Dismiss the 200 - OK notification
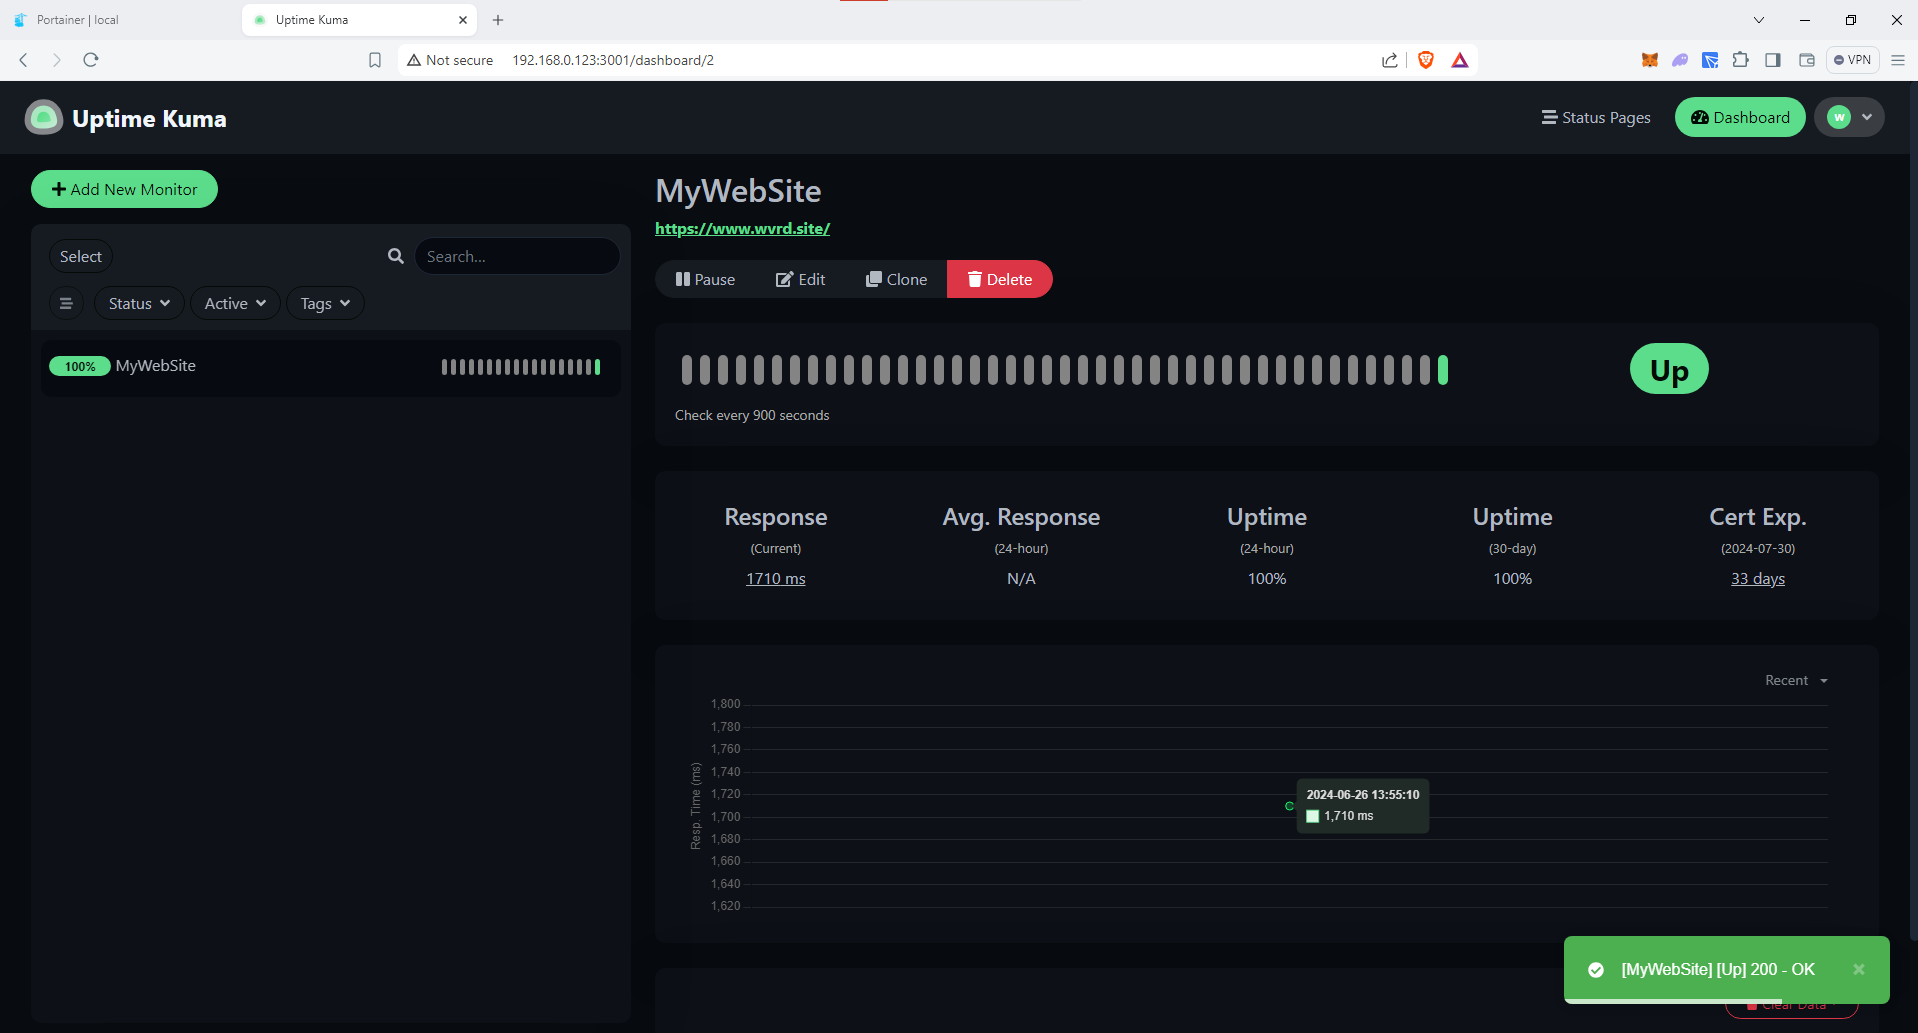 (x=1859, y=969)
